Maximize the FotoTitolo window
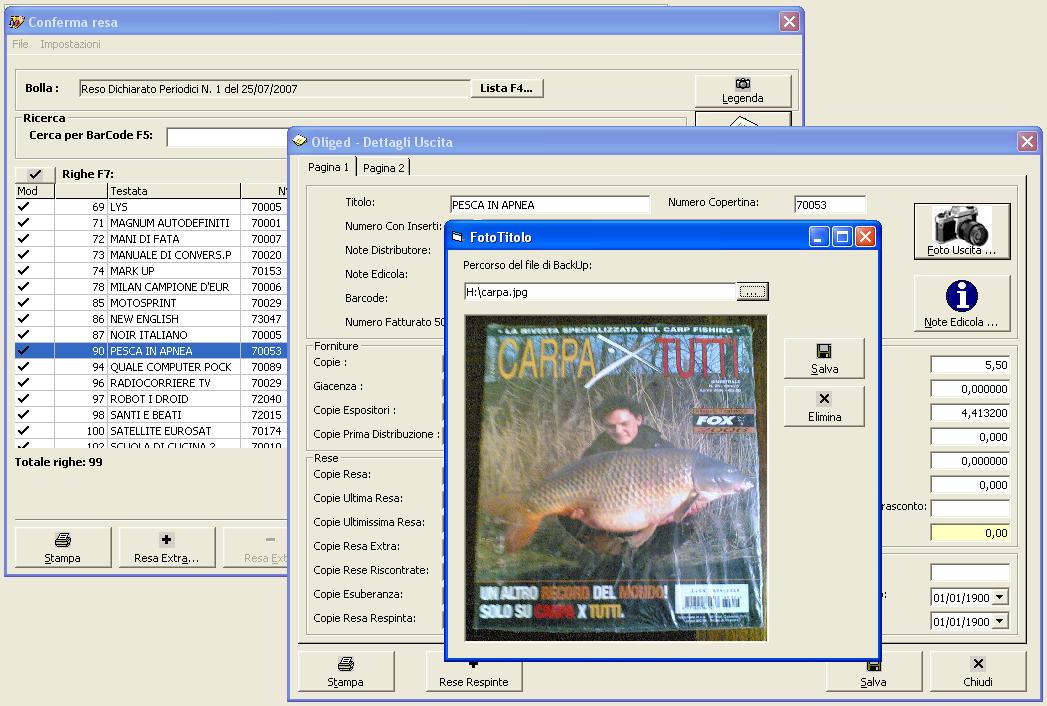The image size is (1047, 706). pos(843,236)
